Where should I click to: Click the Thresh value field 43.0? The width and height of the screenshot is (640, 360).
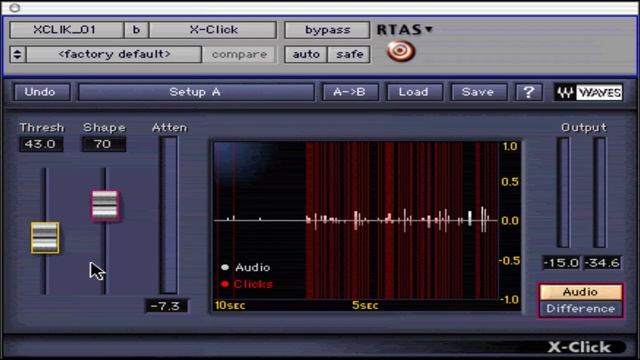tap(41, 144)
